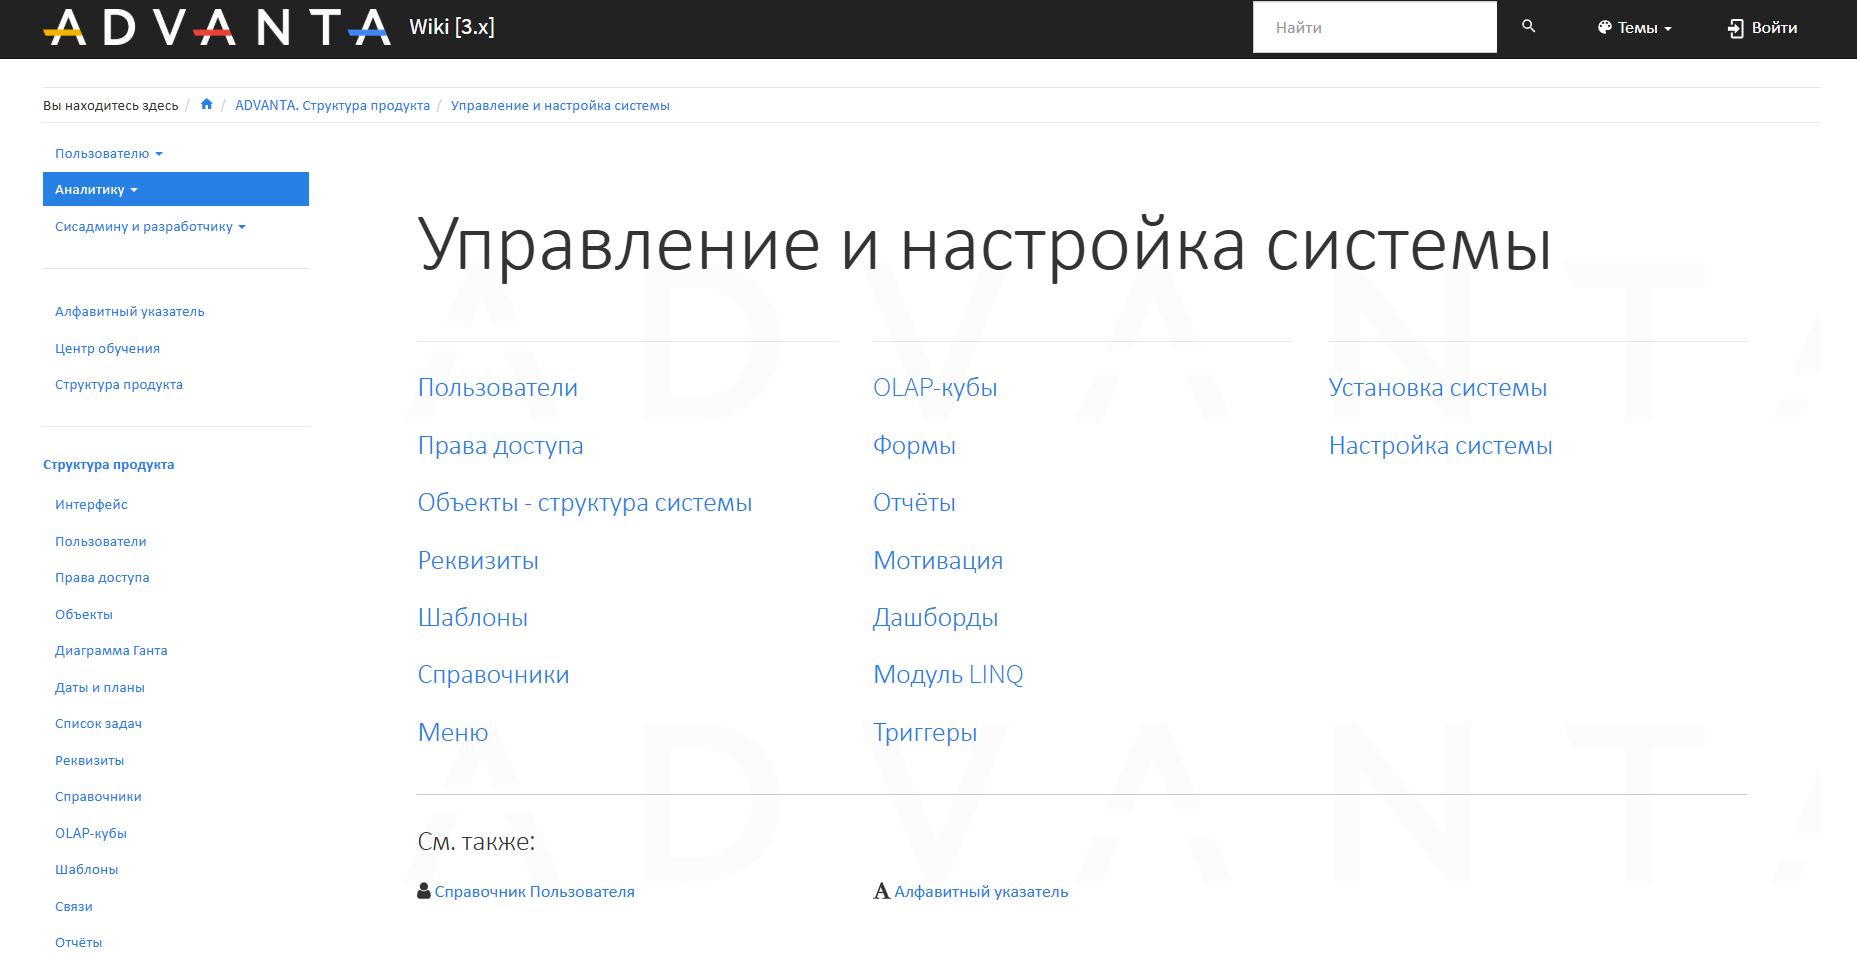1857x970 pixels.
Task: Click the ADVANTA logo
Action: [x=217, y=28]
